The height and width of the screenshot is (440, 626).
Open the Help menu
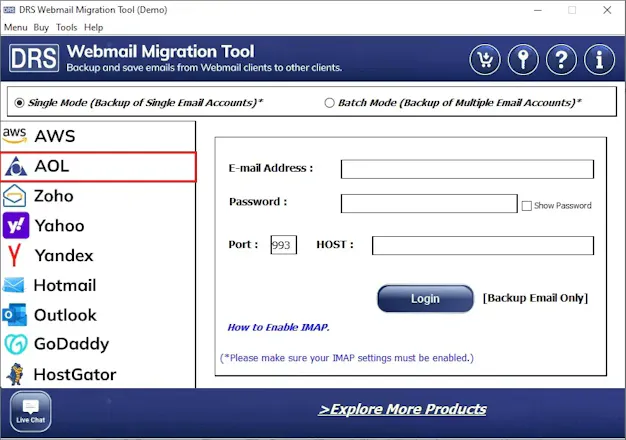pos(93,28)
